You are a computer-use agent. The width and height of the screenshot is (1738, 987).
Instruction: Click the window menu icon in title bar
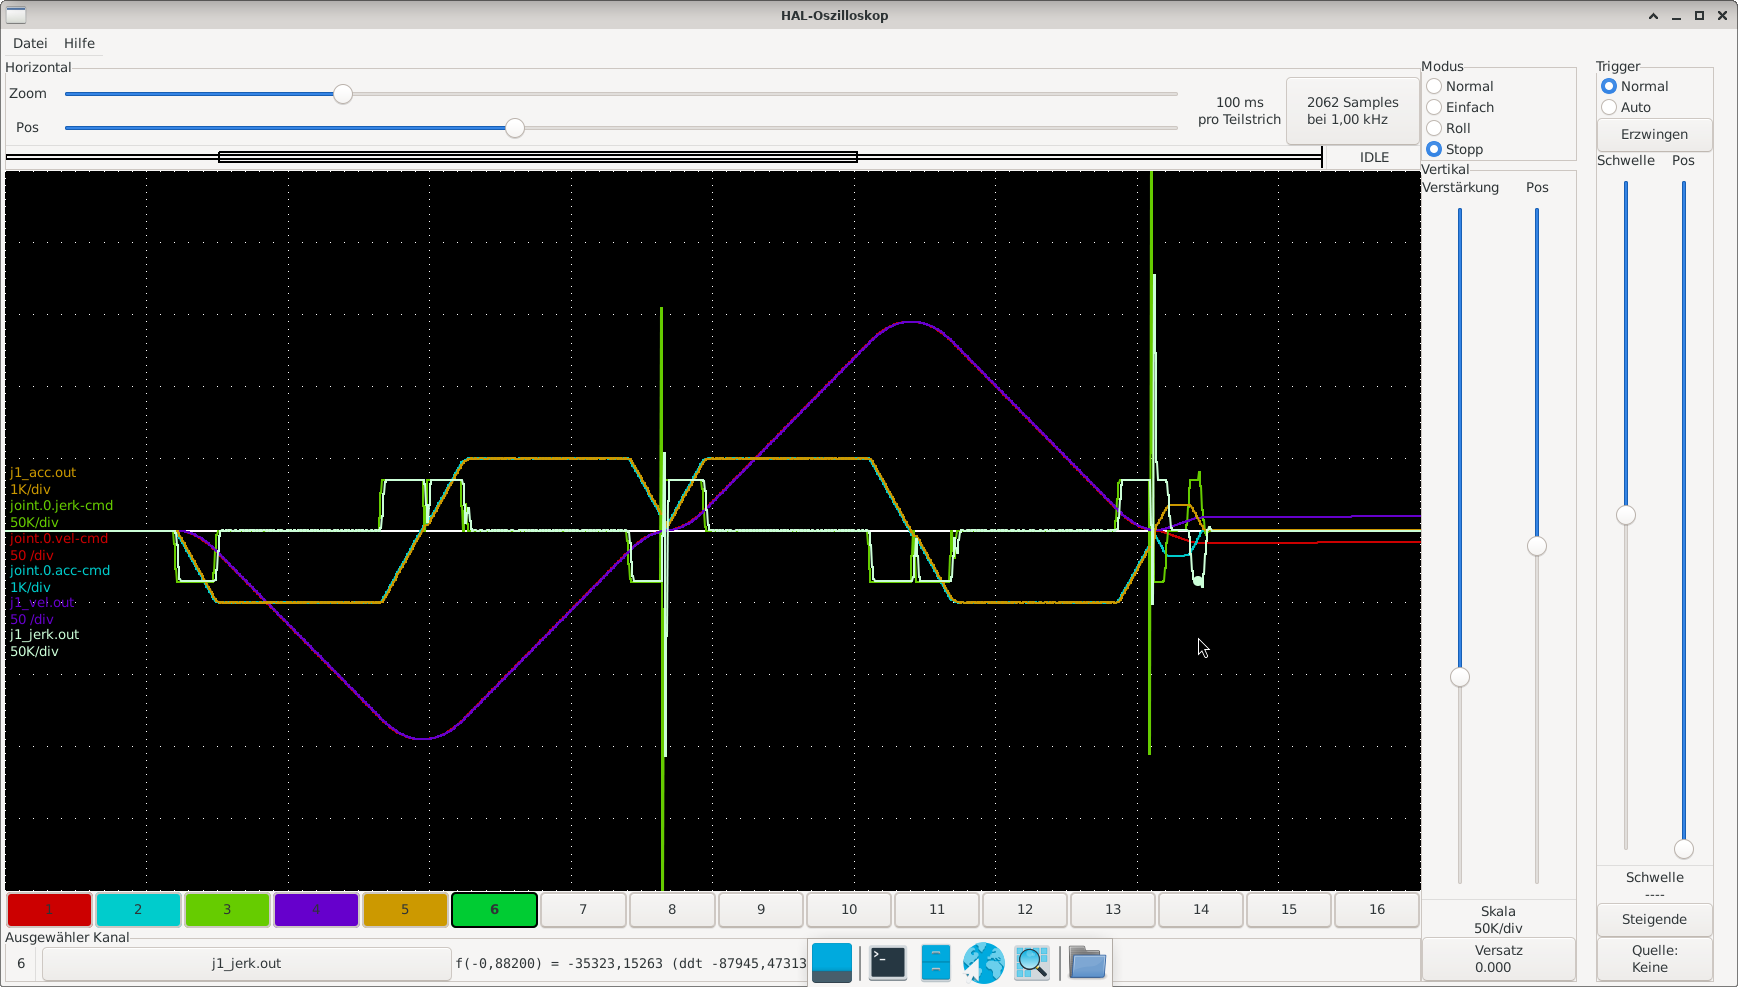tap(16, 15)
